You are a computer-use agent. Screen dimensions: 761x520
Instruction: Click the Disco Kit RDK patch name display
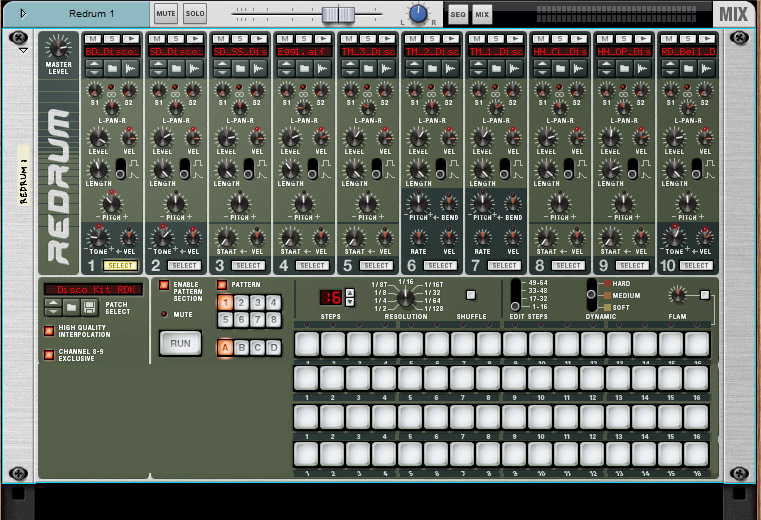tap(94, 289)
